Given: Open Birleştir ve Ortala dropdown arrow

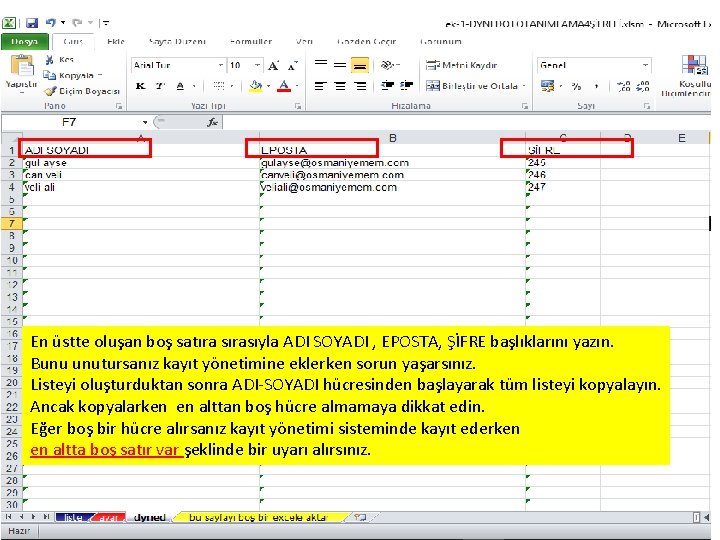Looking at the screenshot, I should [524, 86].
